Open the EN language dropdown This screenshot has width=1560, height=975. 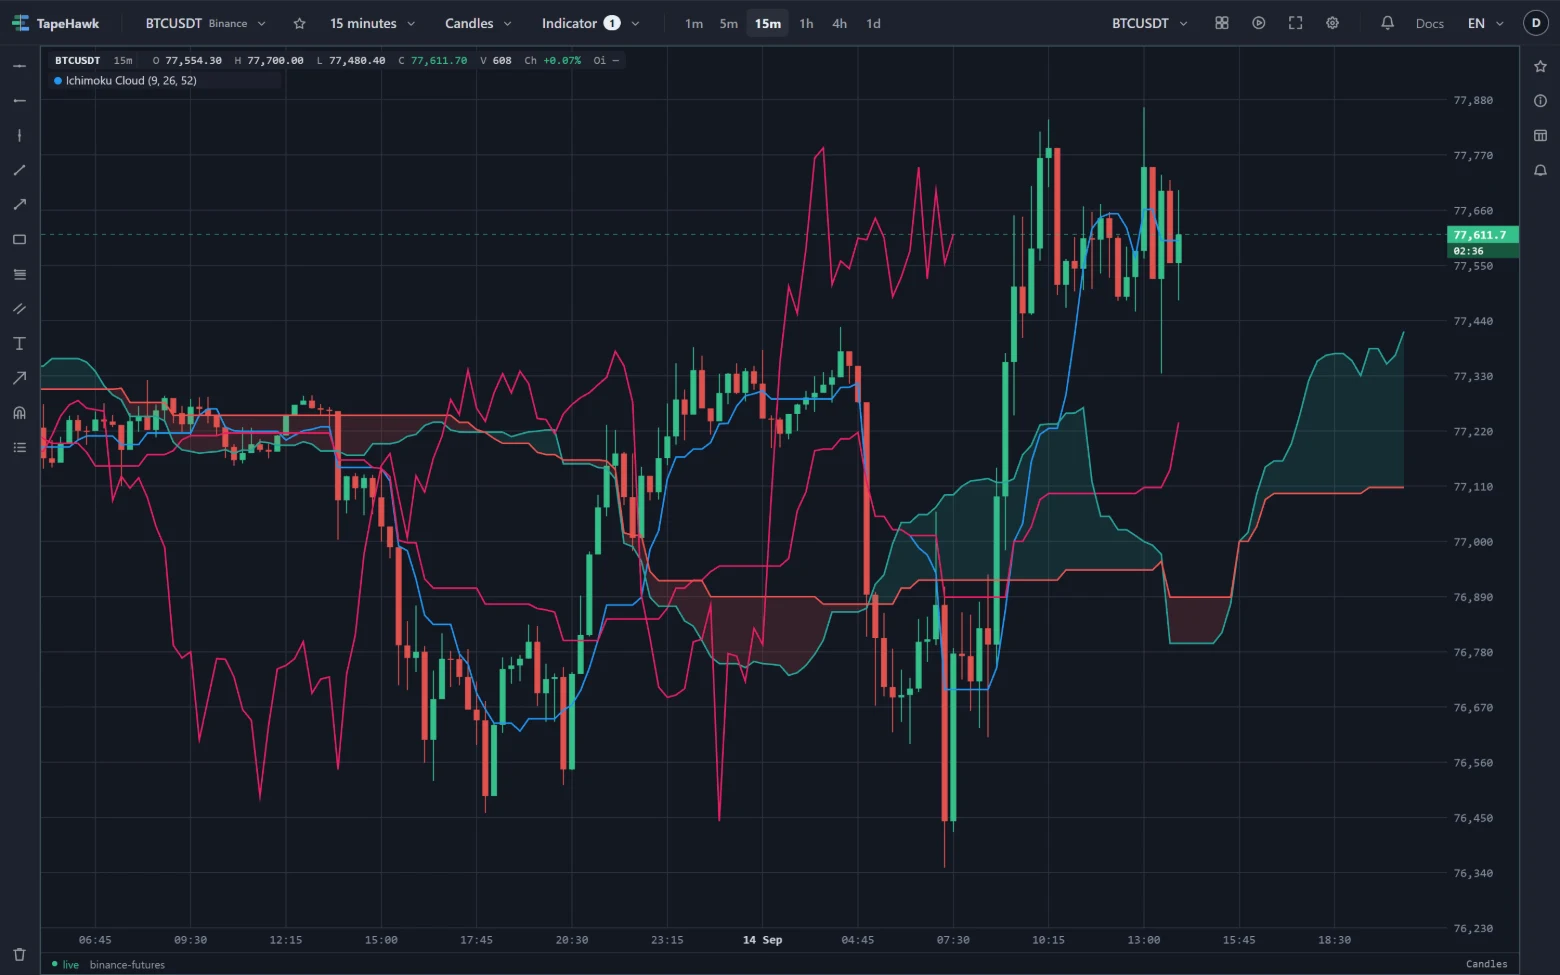(1485, 23)
